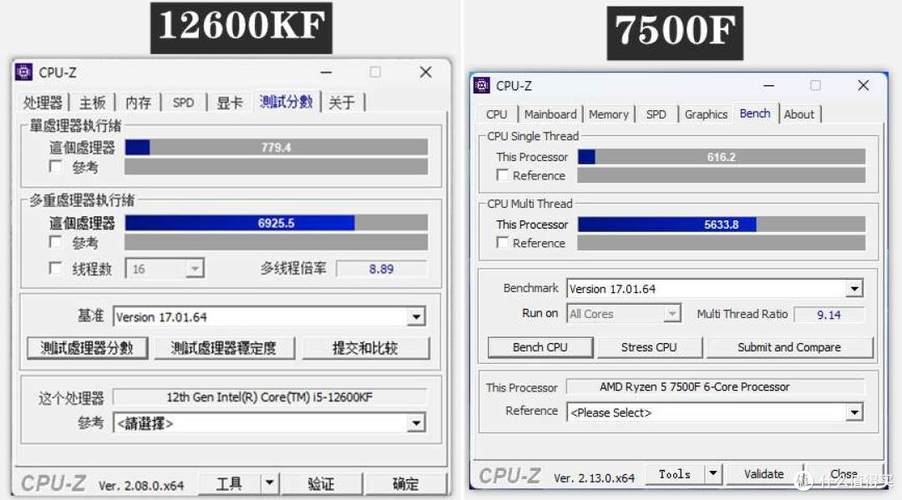Open the 处理器 tab in left window
The height and width of the screenshot is (500, 902).
[x=43, y=102]
